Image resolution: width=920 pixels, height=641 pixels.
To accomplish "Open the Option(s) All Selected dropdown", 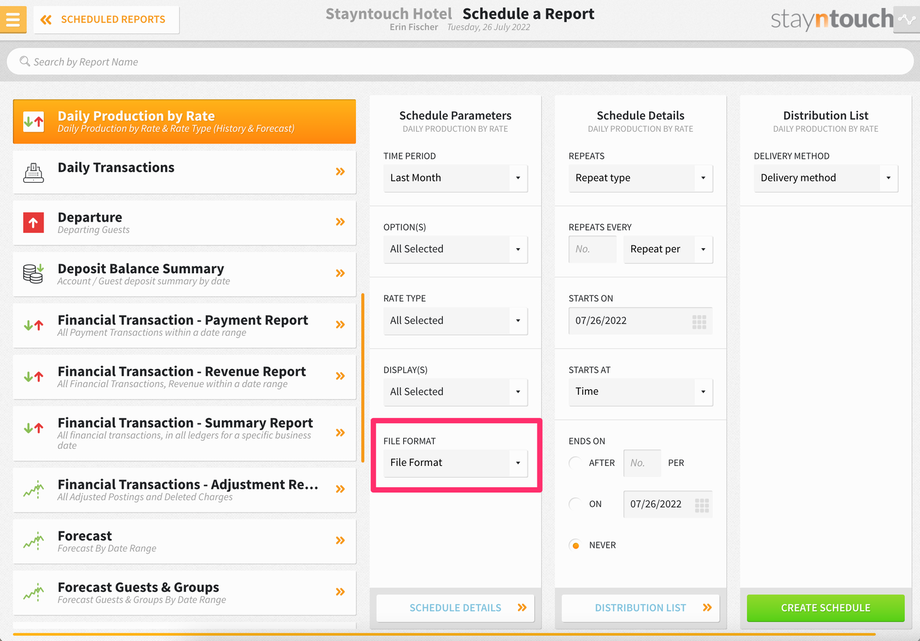I will coord(455,249).
